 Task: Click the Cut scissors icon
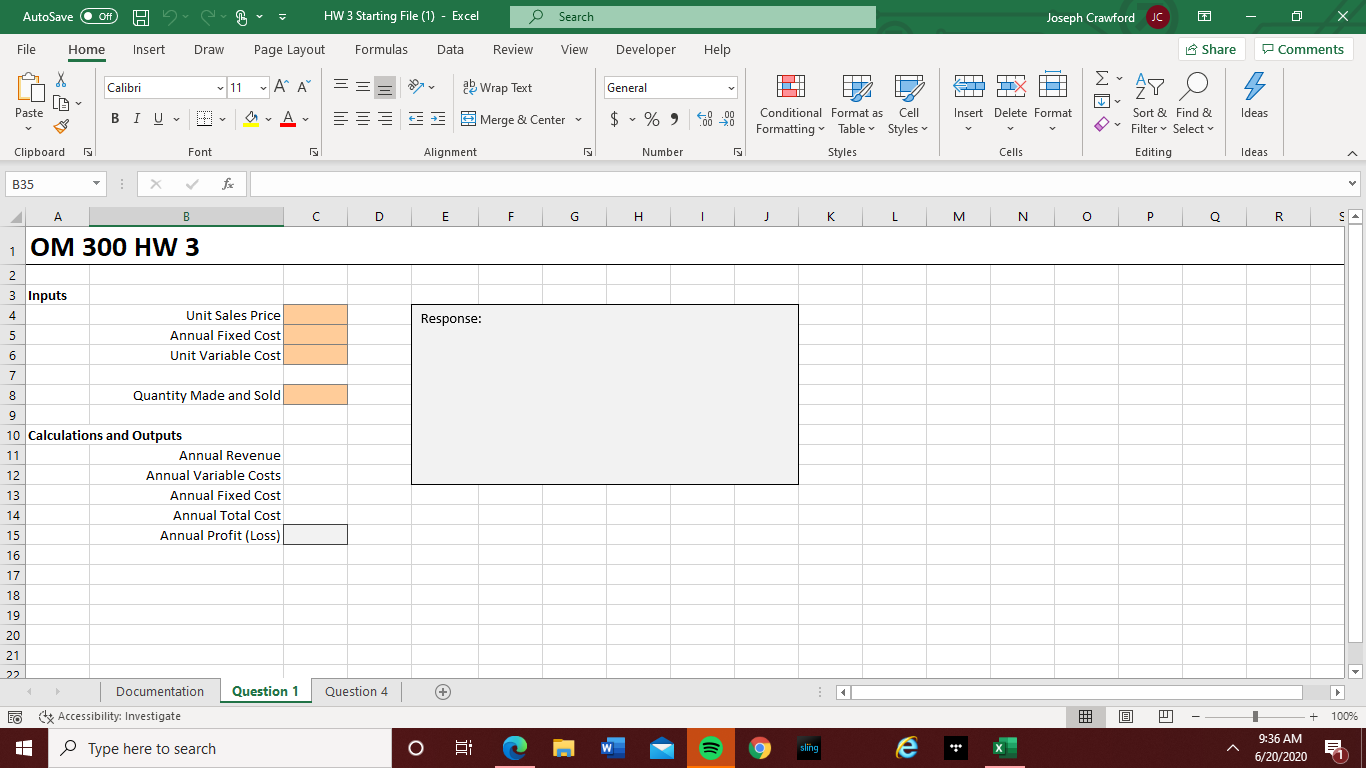coord(60,80)
